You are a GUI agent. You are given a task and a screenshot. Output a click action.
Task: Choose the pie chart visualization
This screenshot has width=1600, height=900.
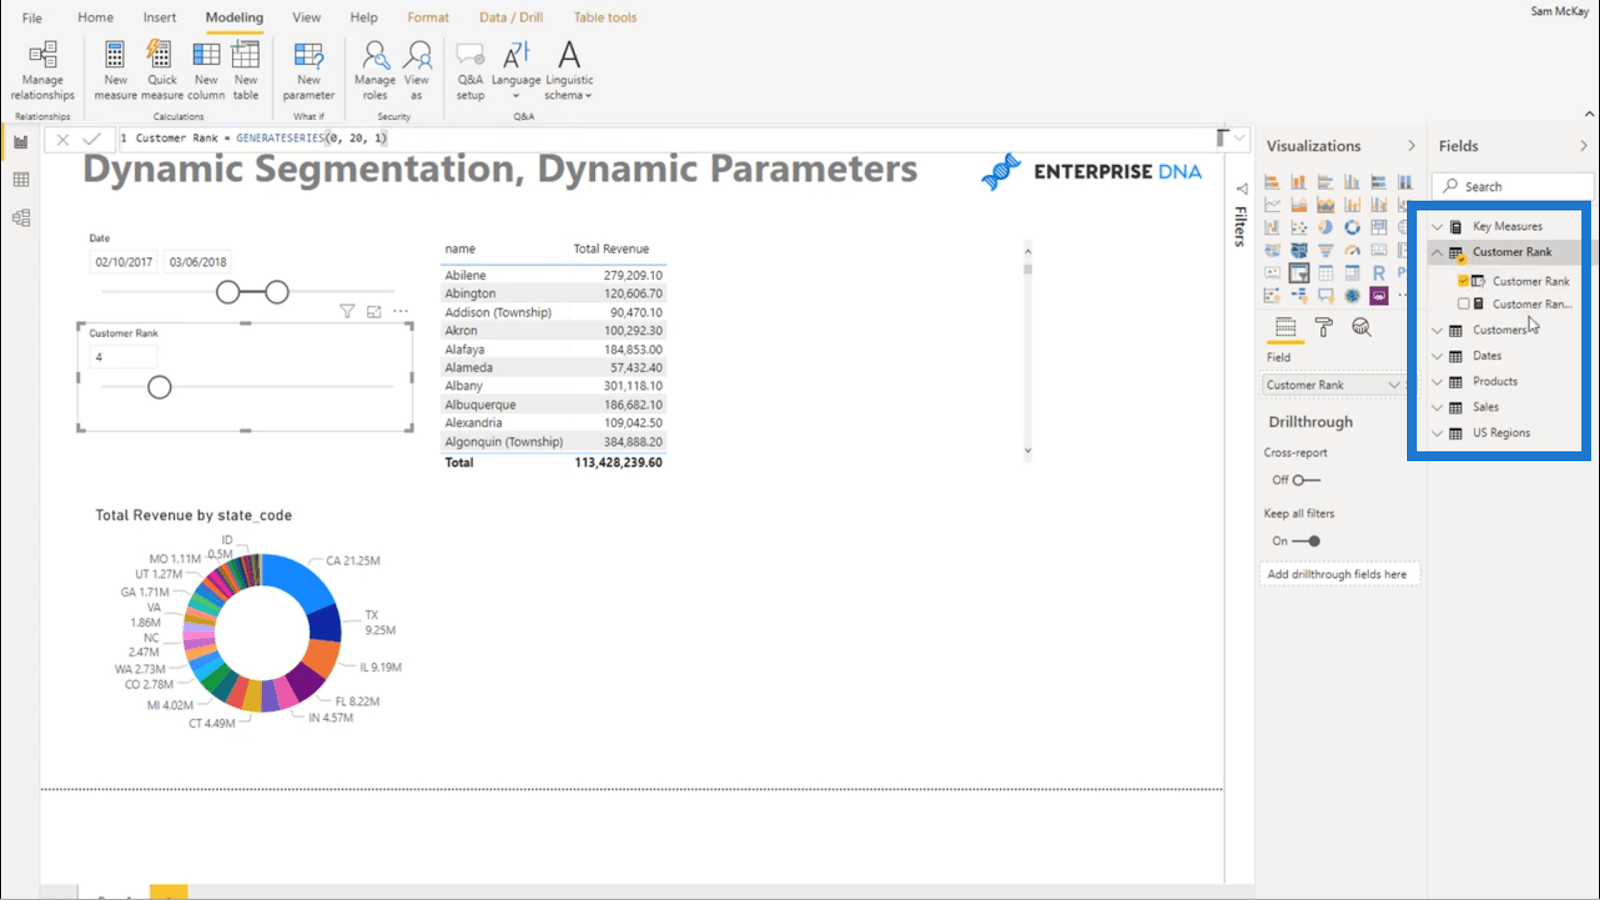coord(1325,227)
